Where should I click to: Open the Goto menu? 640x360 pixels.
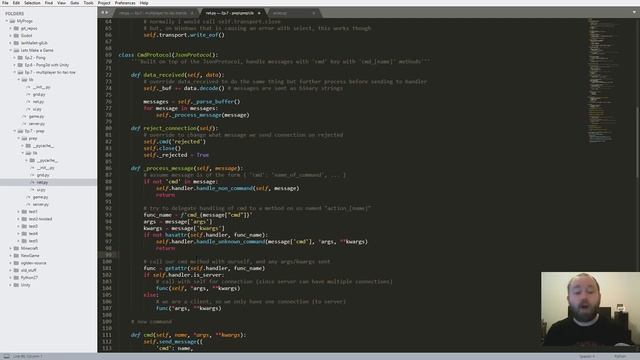[75, 3]
